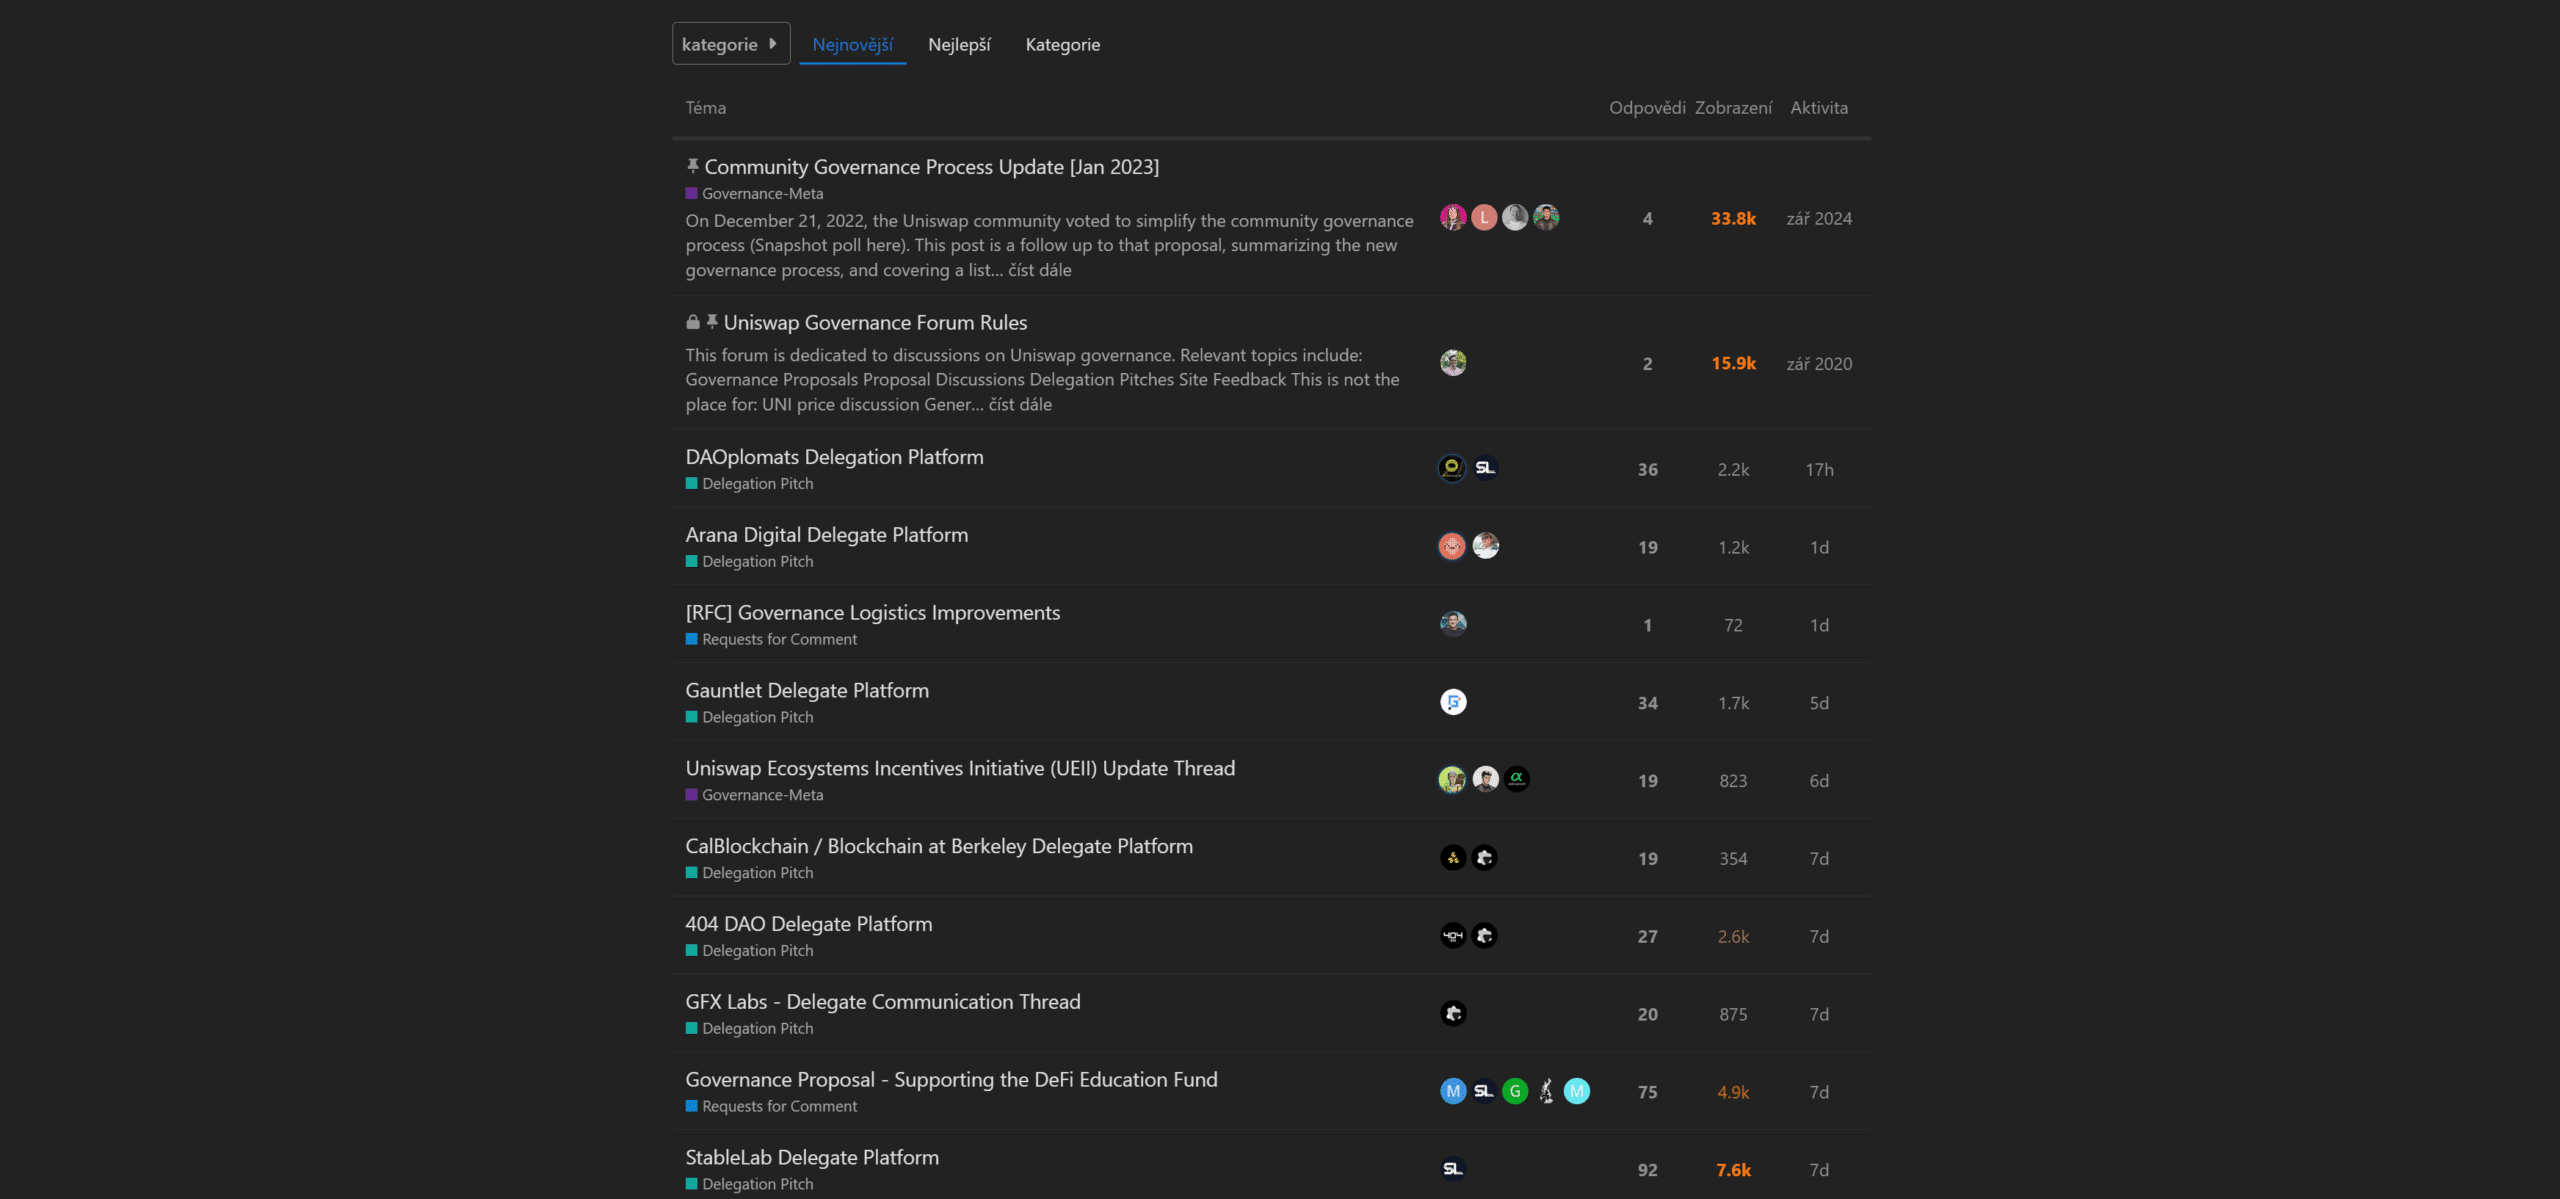
Task: Click activity time '17h' on DAOplomats topic
Action: (x=1819, y=470)
